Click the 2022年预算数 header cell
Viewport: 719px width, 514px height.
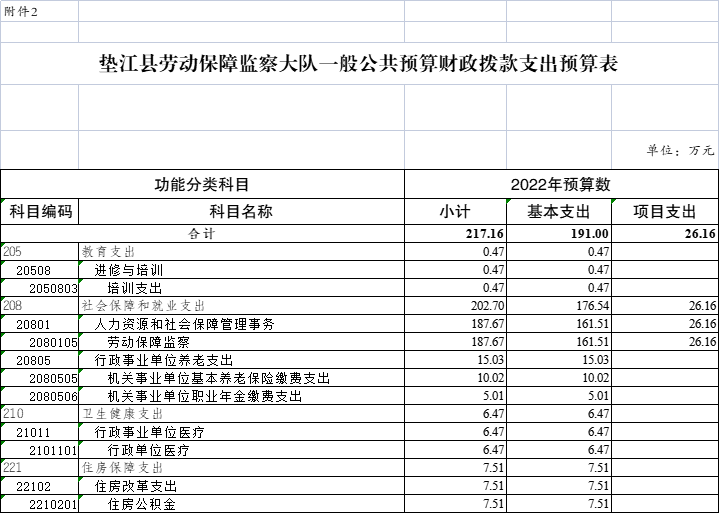pyautogui.click(x=561, y=184)
